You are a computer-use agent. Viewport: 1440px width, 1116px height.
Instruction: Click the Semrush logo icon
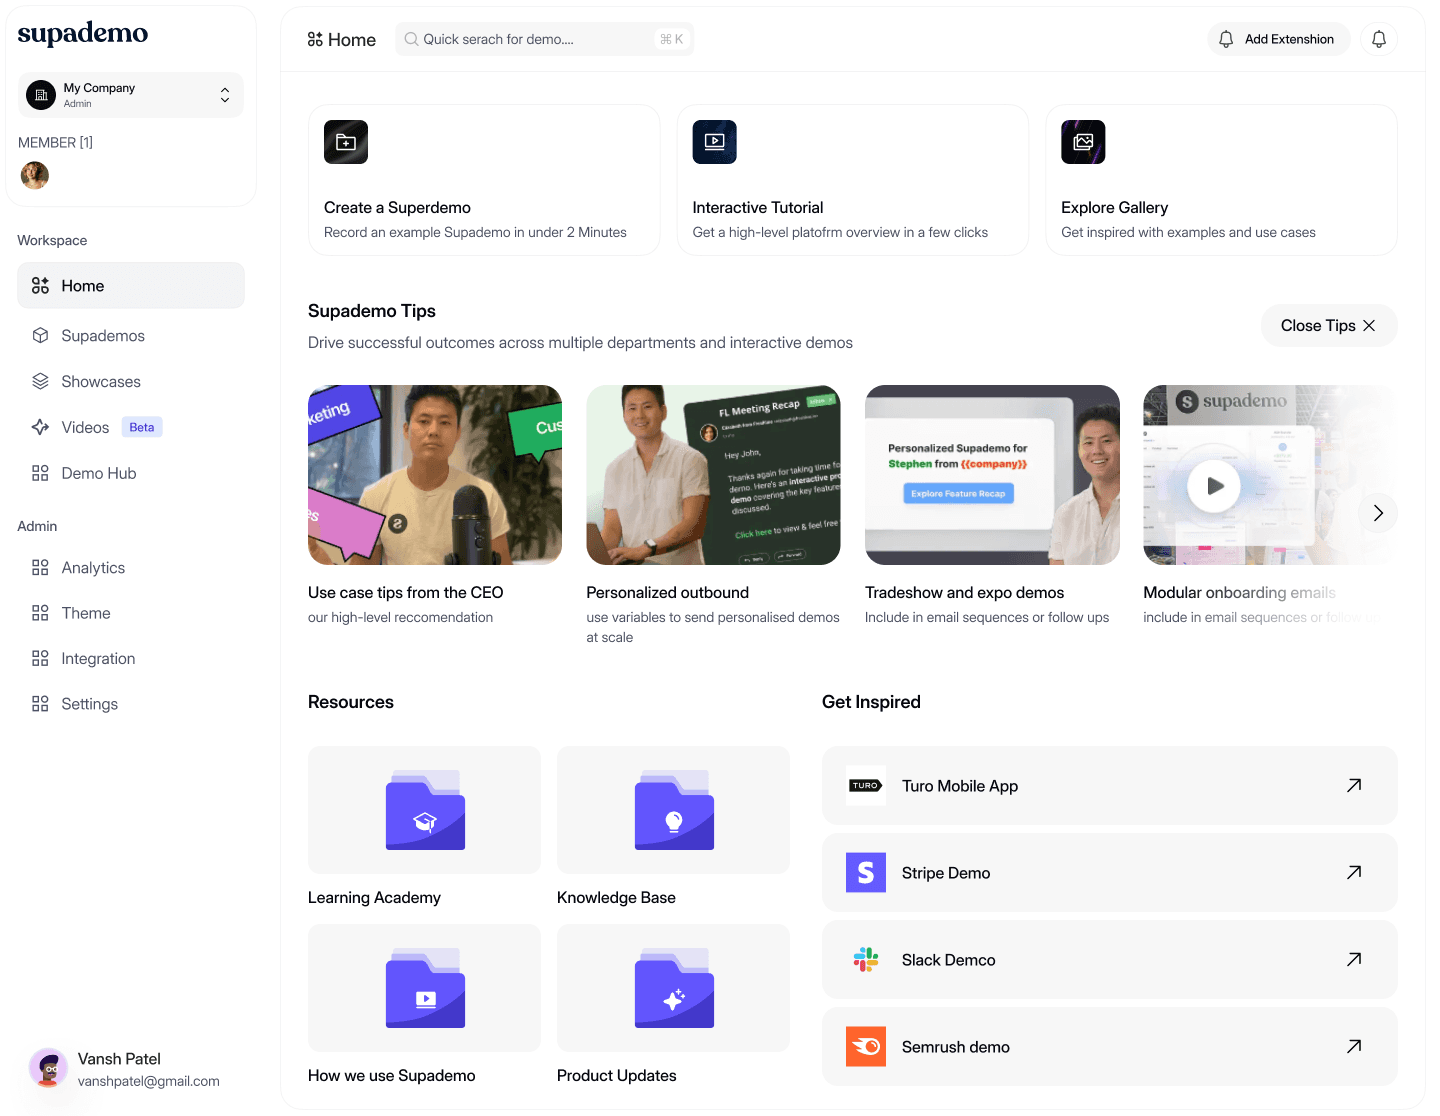(866, 1047)
